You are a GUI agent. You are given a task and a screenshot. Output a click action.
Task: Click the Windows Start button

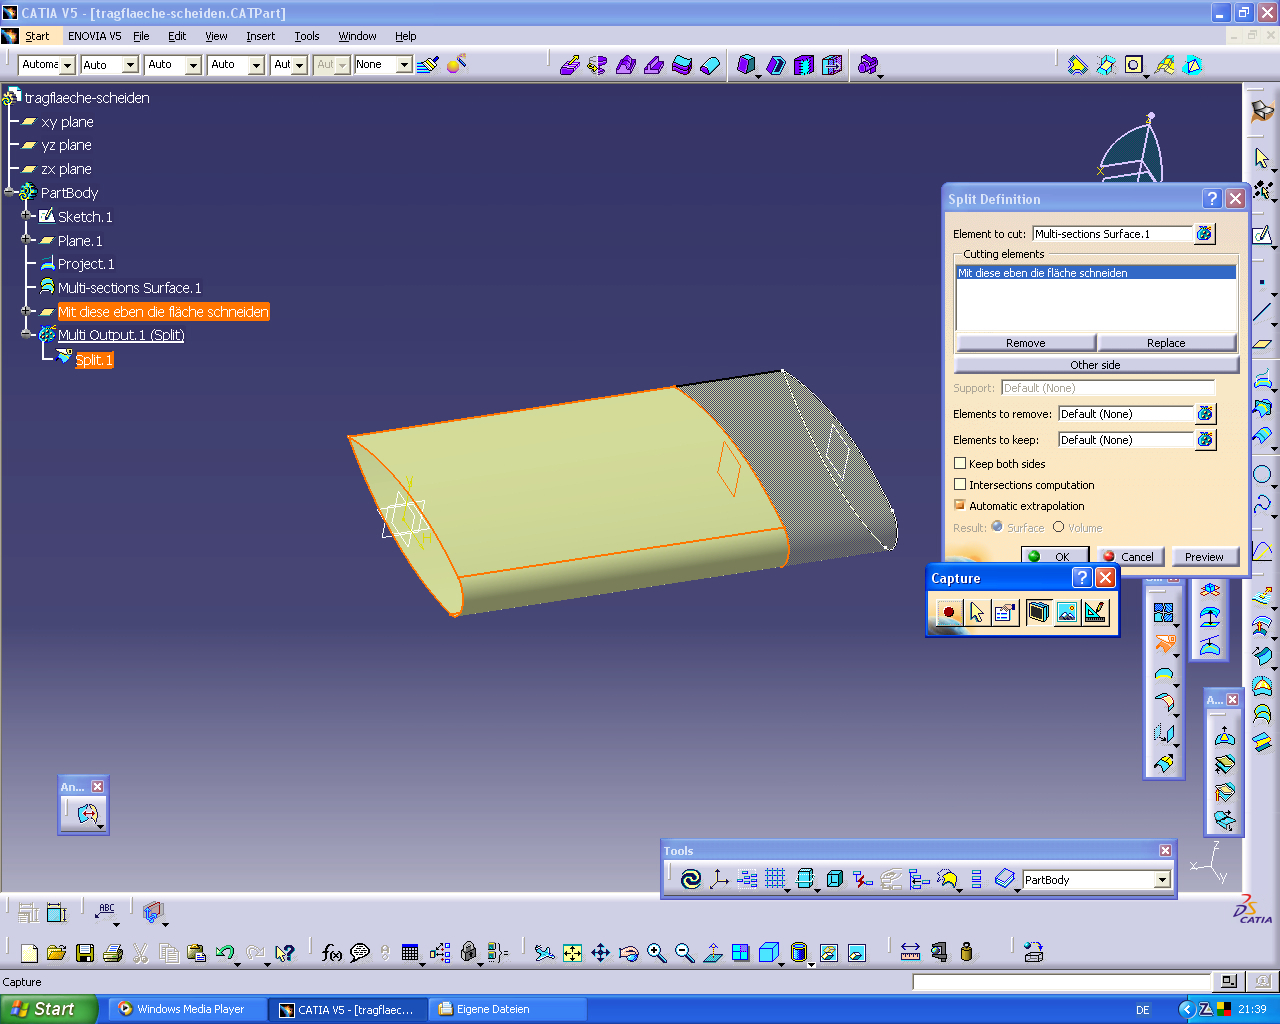pos(49,1009)
